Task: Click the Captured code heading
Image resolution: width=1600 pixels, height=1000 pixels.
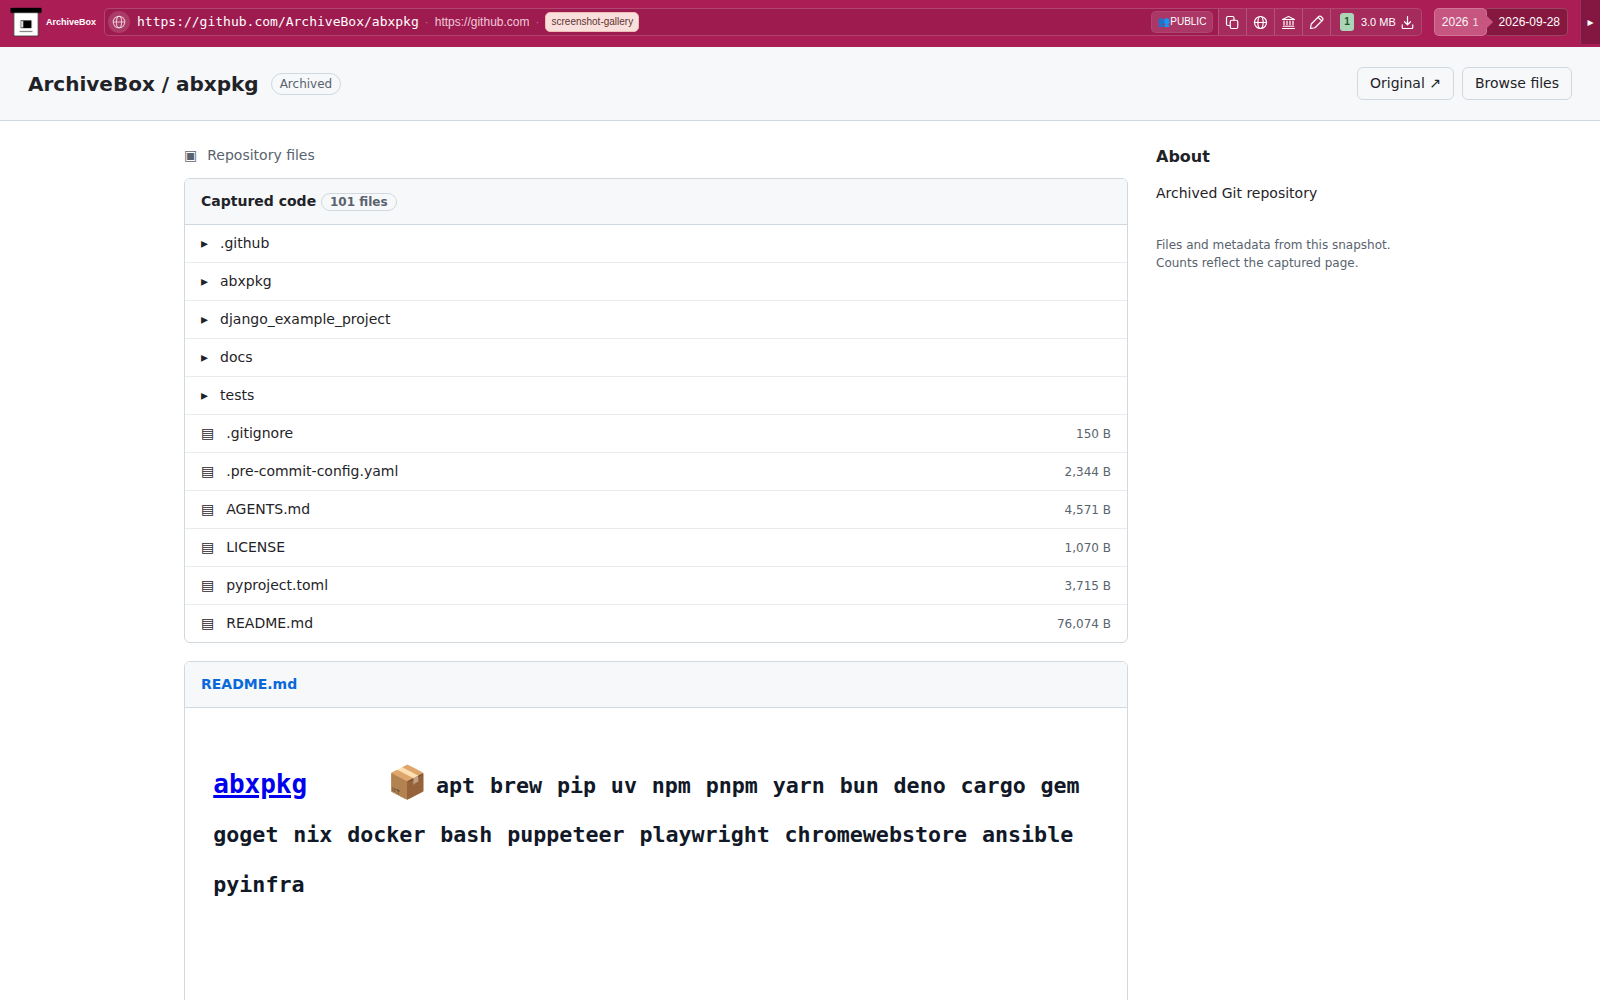Action: point(258,201)
